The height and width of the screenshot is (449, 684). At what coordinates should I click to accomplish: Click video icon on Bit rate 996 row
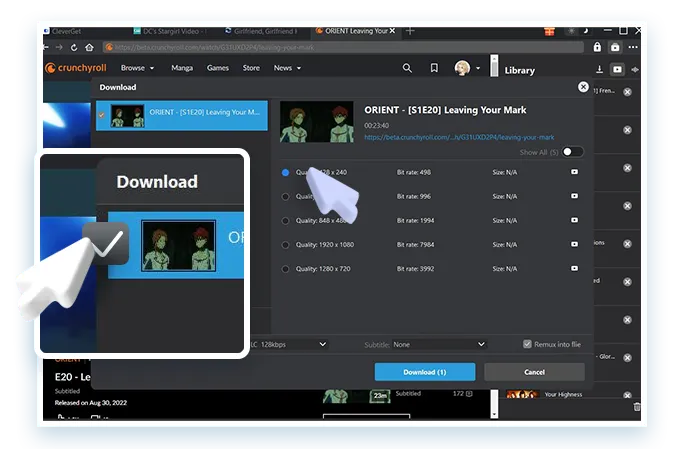(575, 196)
